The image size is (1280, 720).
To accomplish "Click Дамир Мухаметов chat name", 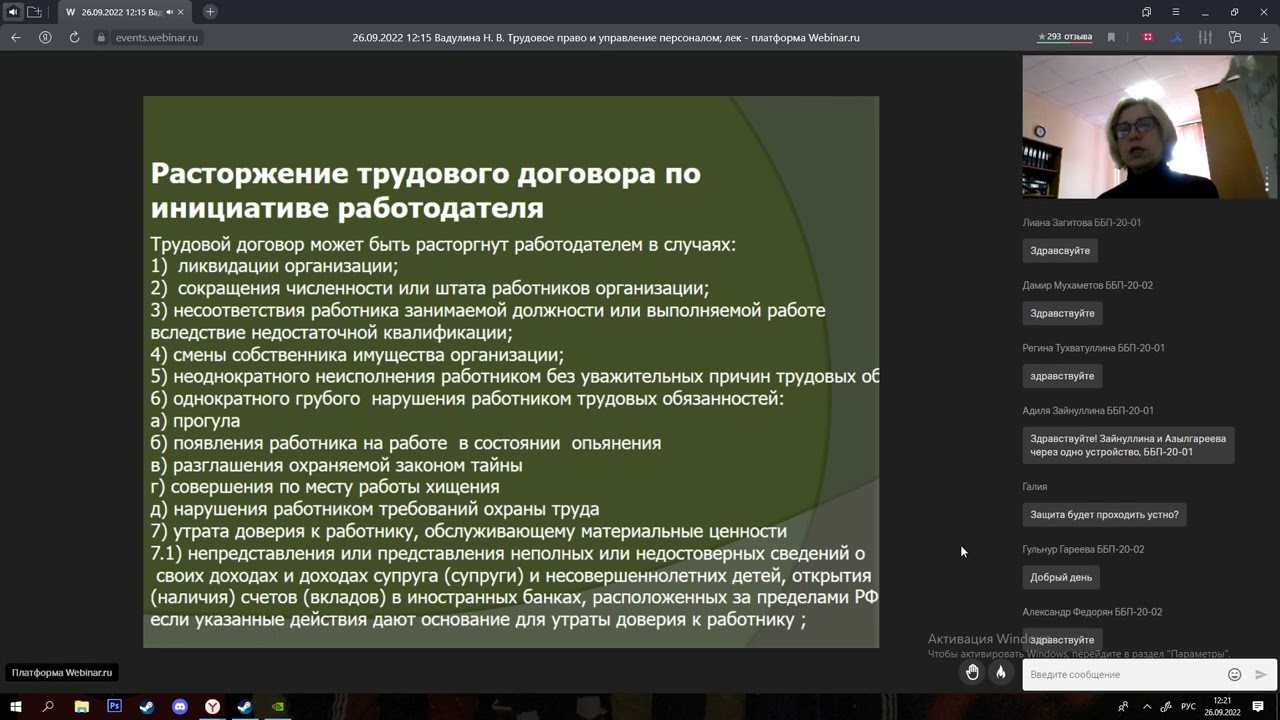I will pos(1087,285).
